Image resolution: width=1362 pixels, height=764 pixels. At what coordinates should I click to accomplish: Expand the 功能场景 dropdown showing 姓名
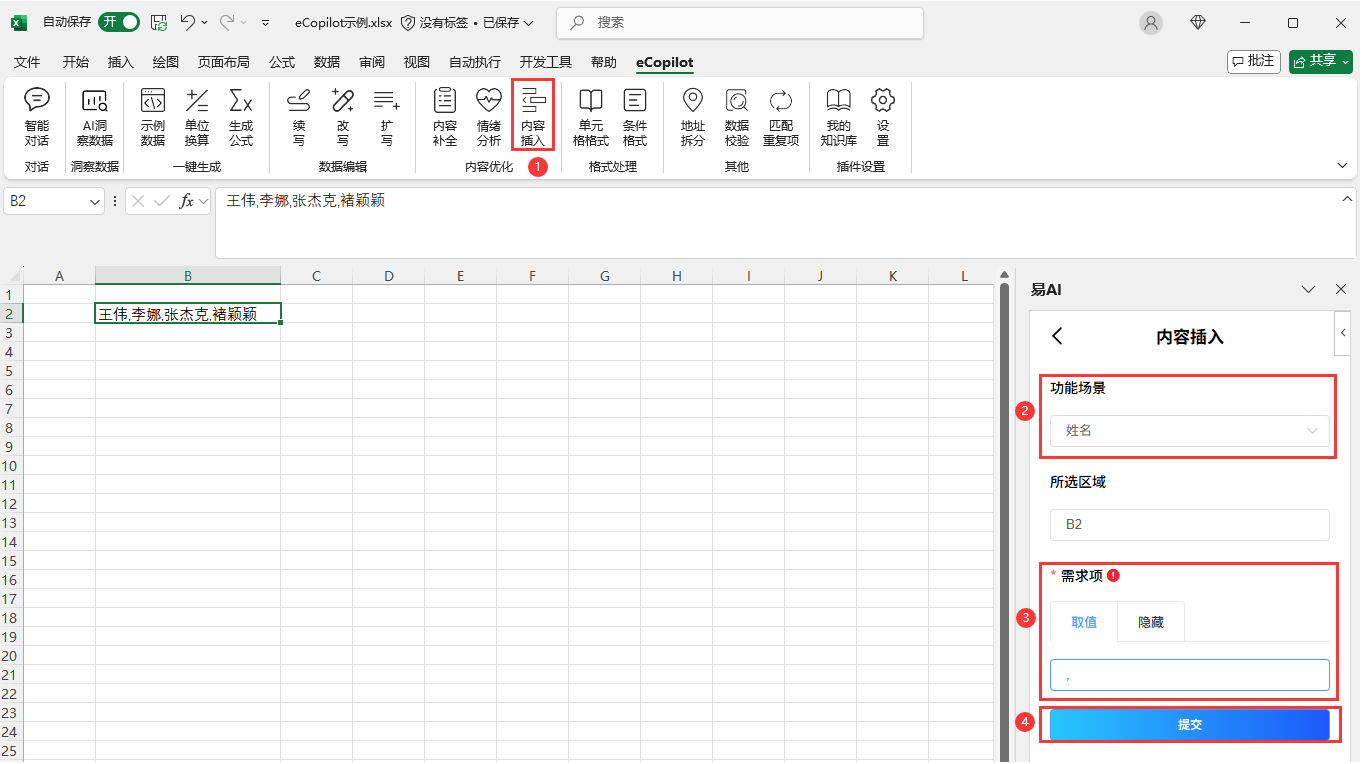click(1189, 431)
